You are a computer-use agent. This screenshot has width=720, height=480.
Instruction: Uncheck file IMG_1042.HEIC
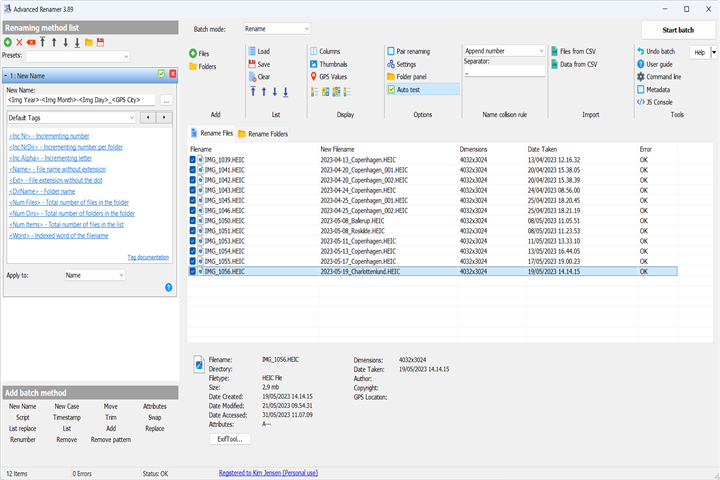pos(193,180)
